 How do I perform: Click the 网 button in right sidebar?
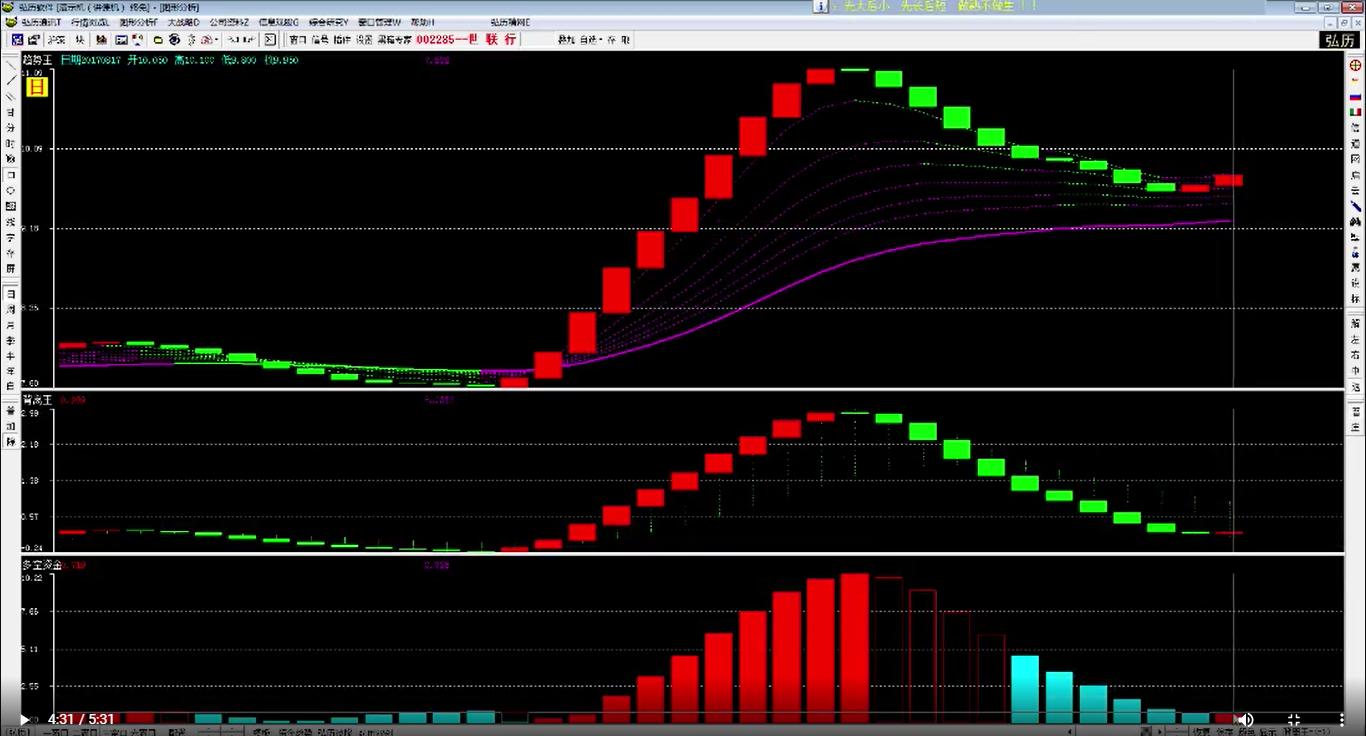click(1356, 159)
